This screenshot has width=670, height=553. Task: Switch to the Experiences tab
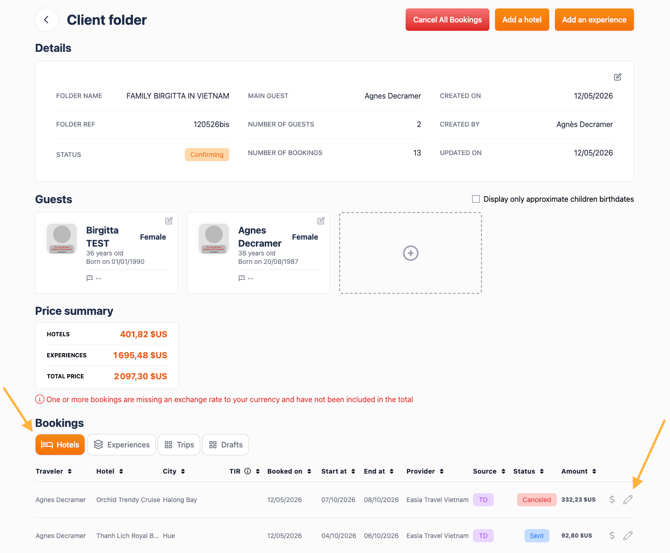tap(122, 445)
